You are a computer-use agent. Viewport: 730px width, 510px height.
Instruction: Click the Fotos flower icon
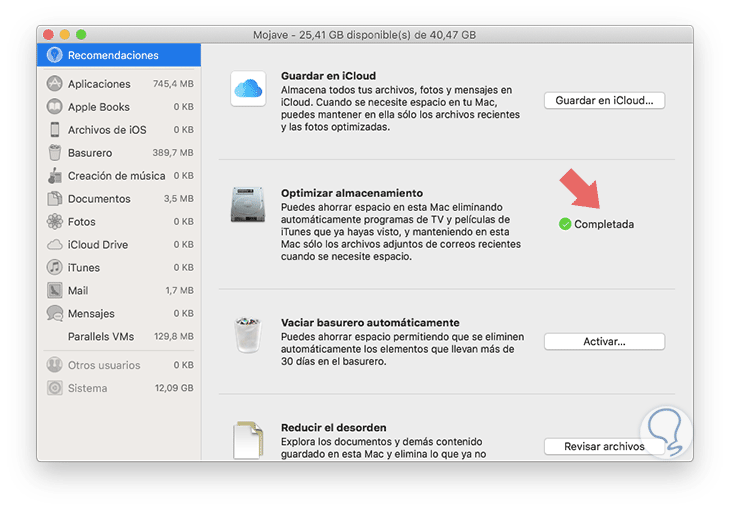click(x=54, y=221)
